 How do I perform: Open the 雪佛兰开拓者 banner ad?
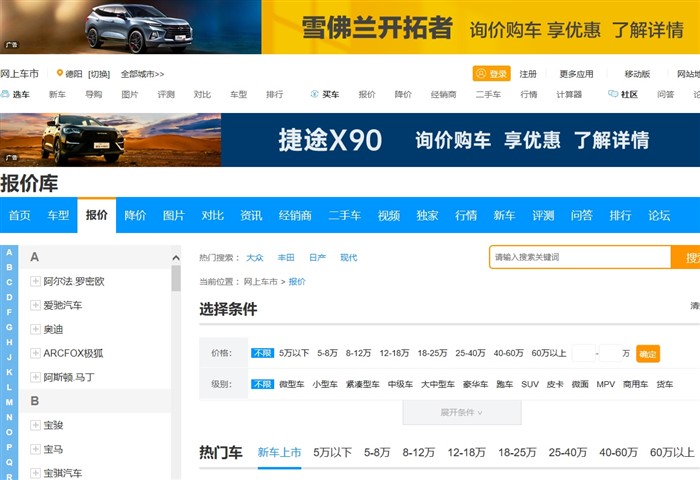click(x=350, y=27)
